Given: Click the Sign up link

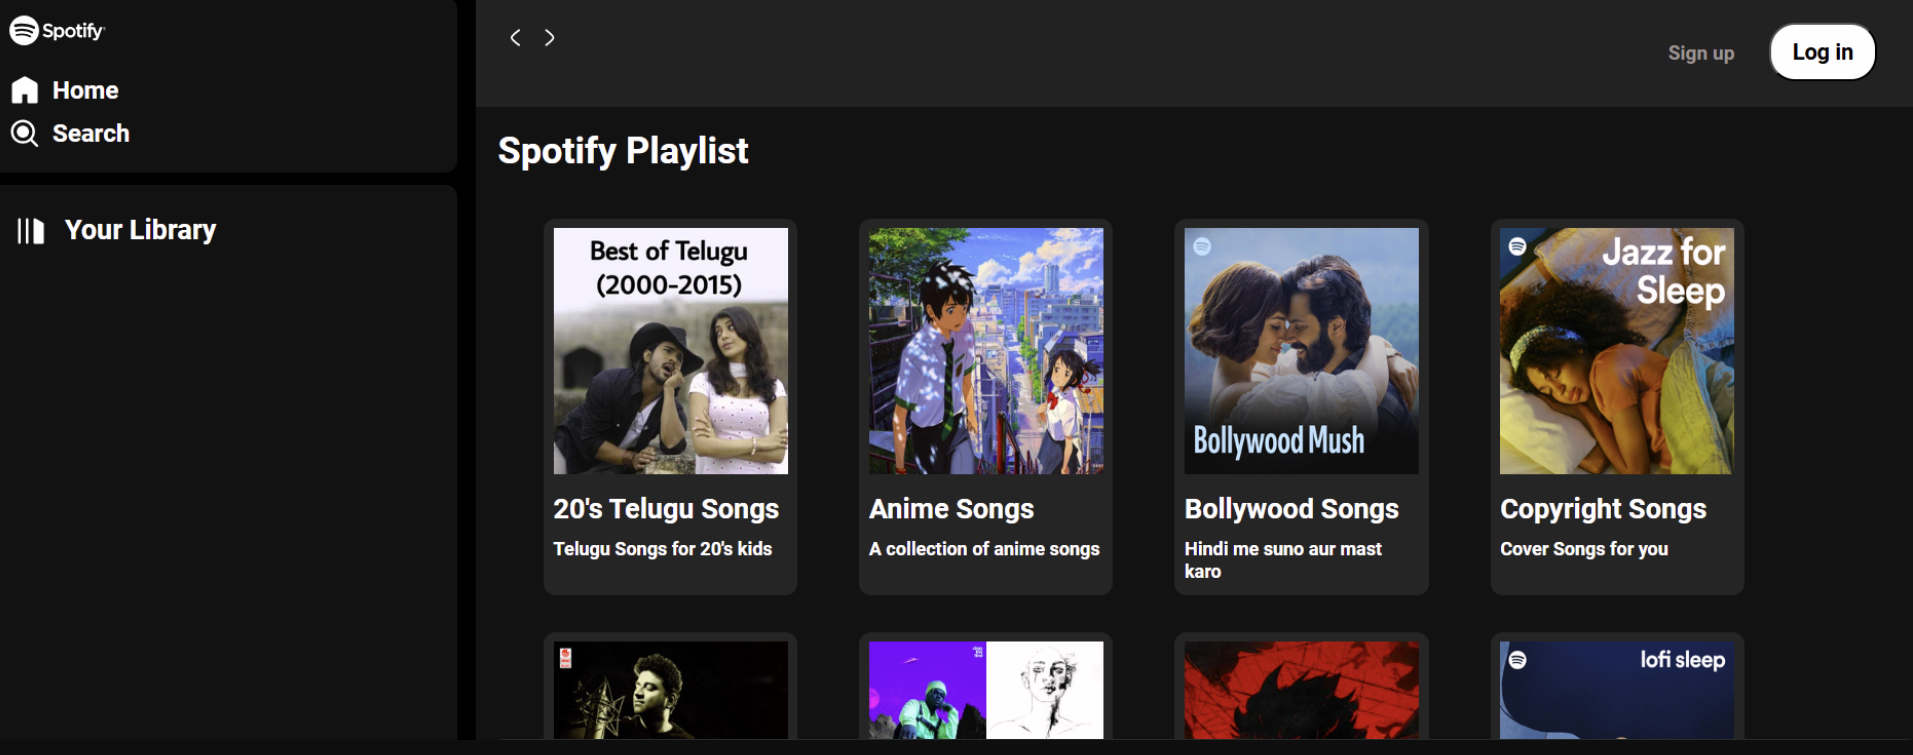Looking at the screenshot, I should tap(1700, 53).
